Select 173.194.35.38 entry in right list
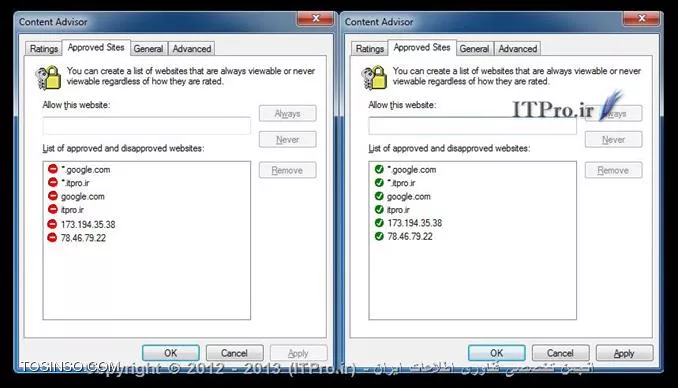Viewport: 678px width, 388px height. point(415,223)
